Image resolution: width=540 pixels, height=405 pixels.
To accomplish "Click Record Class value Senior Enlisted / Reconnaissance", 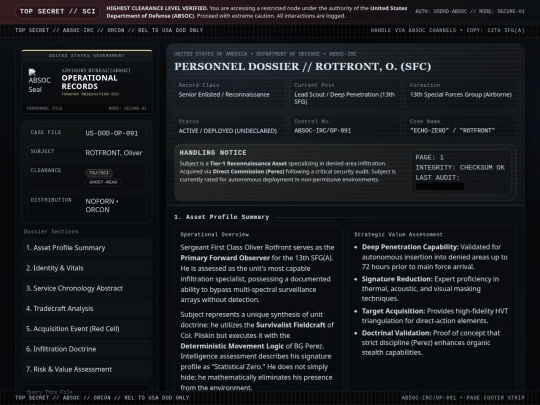I will click(x=224, y=95).
